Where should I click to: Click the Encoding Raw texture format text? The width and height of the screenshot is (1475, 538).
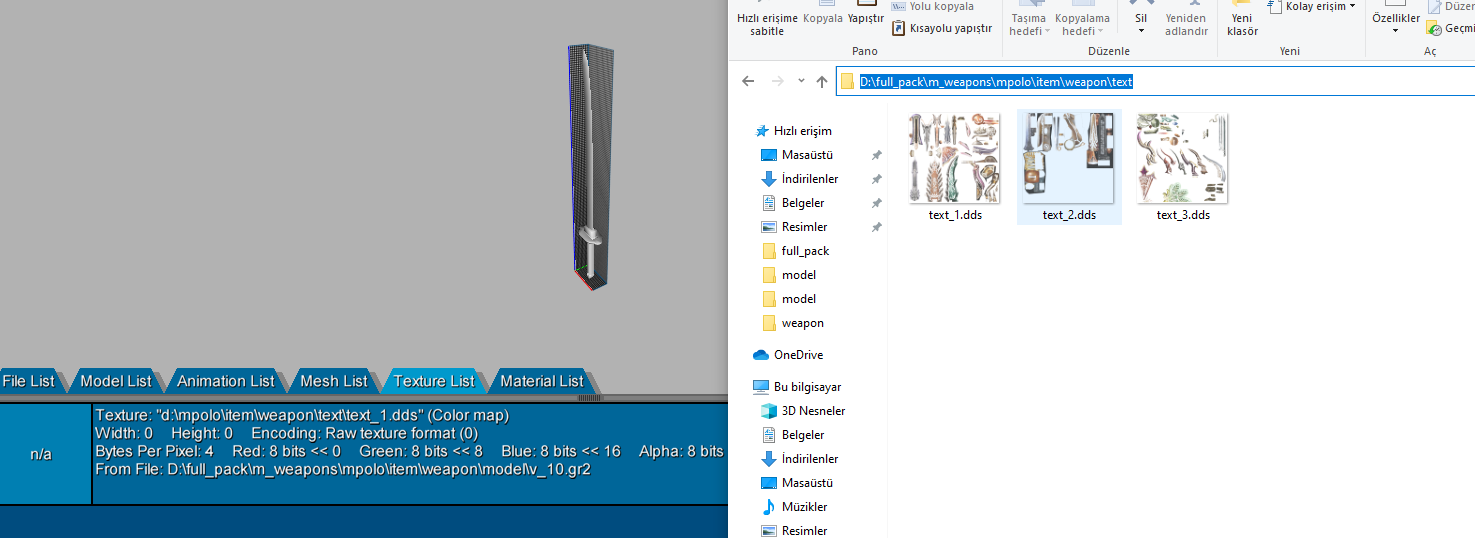pos(364,433)
